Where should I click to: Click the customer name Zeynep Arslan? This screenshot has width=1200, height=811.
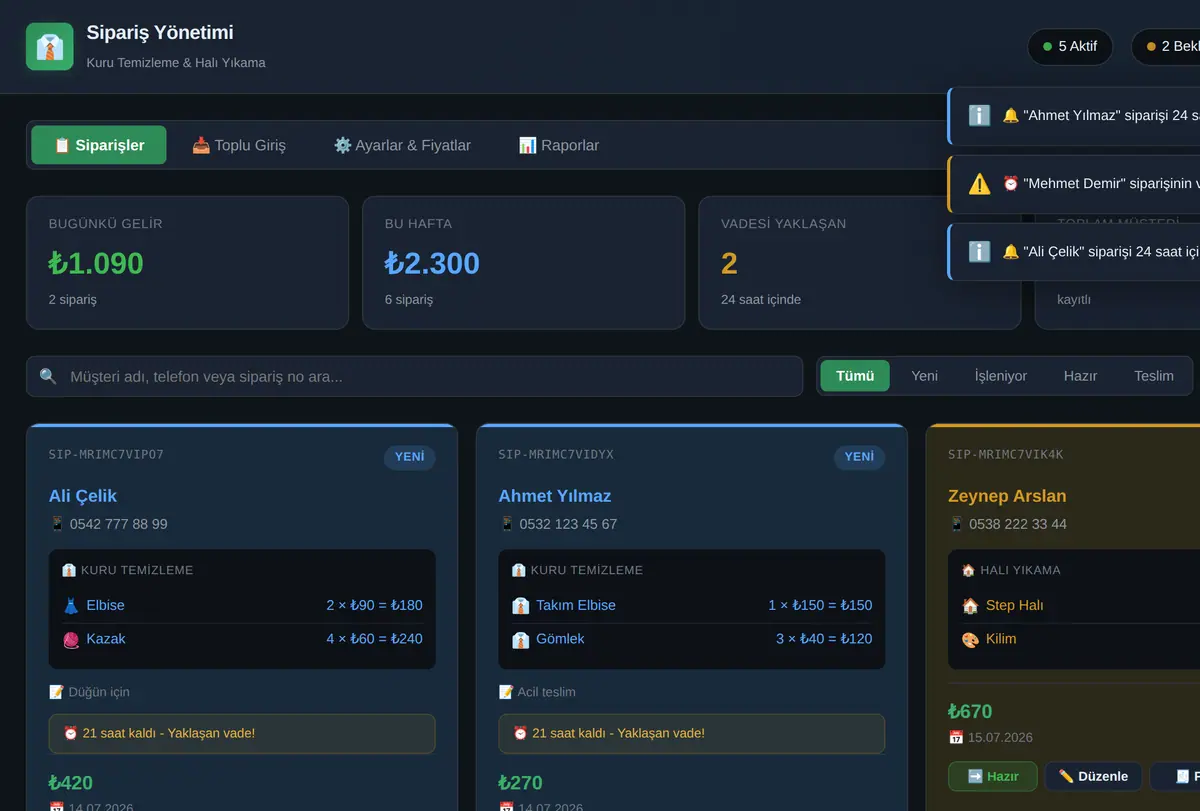click(x=1007, y=496)
